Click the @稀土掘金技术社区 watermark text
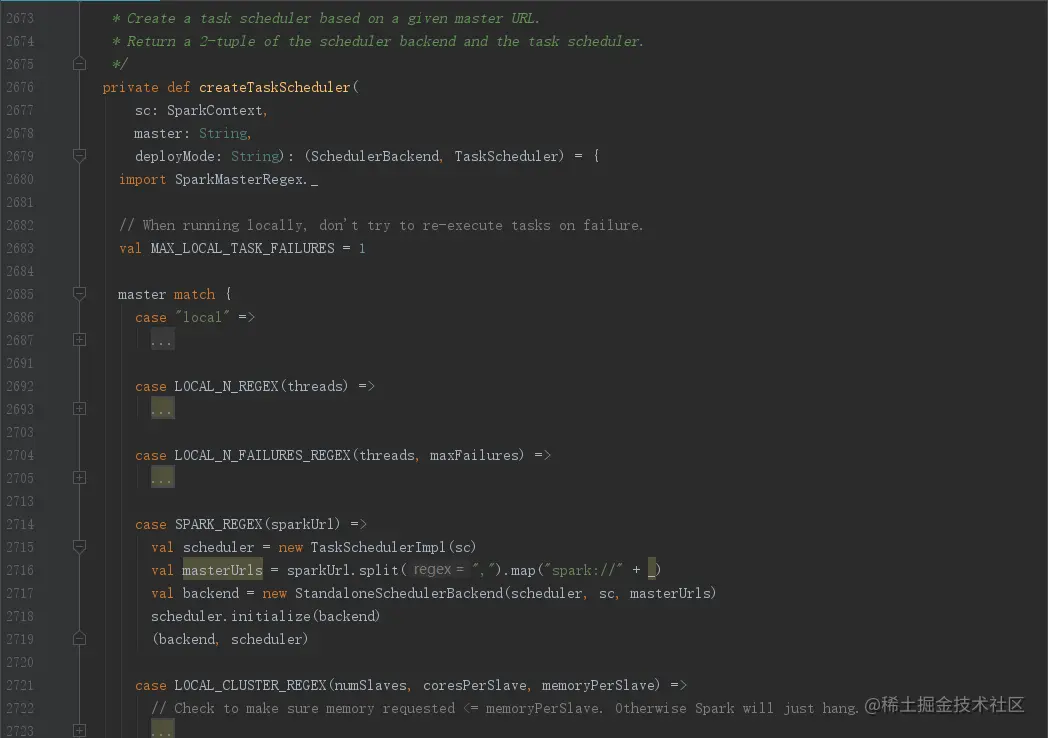 click(945, 705)
